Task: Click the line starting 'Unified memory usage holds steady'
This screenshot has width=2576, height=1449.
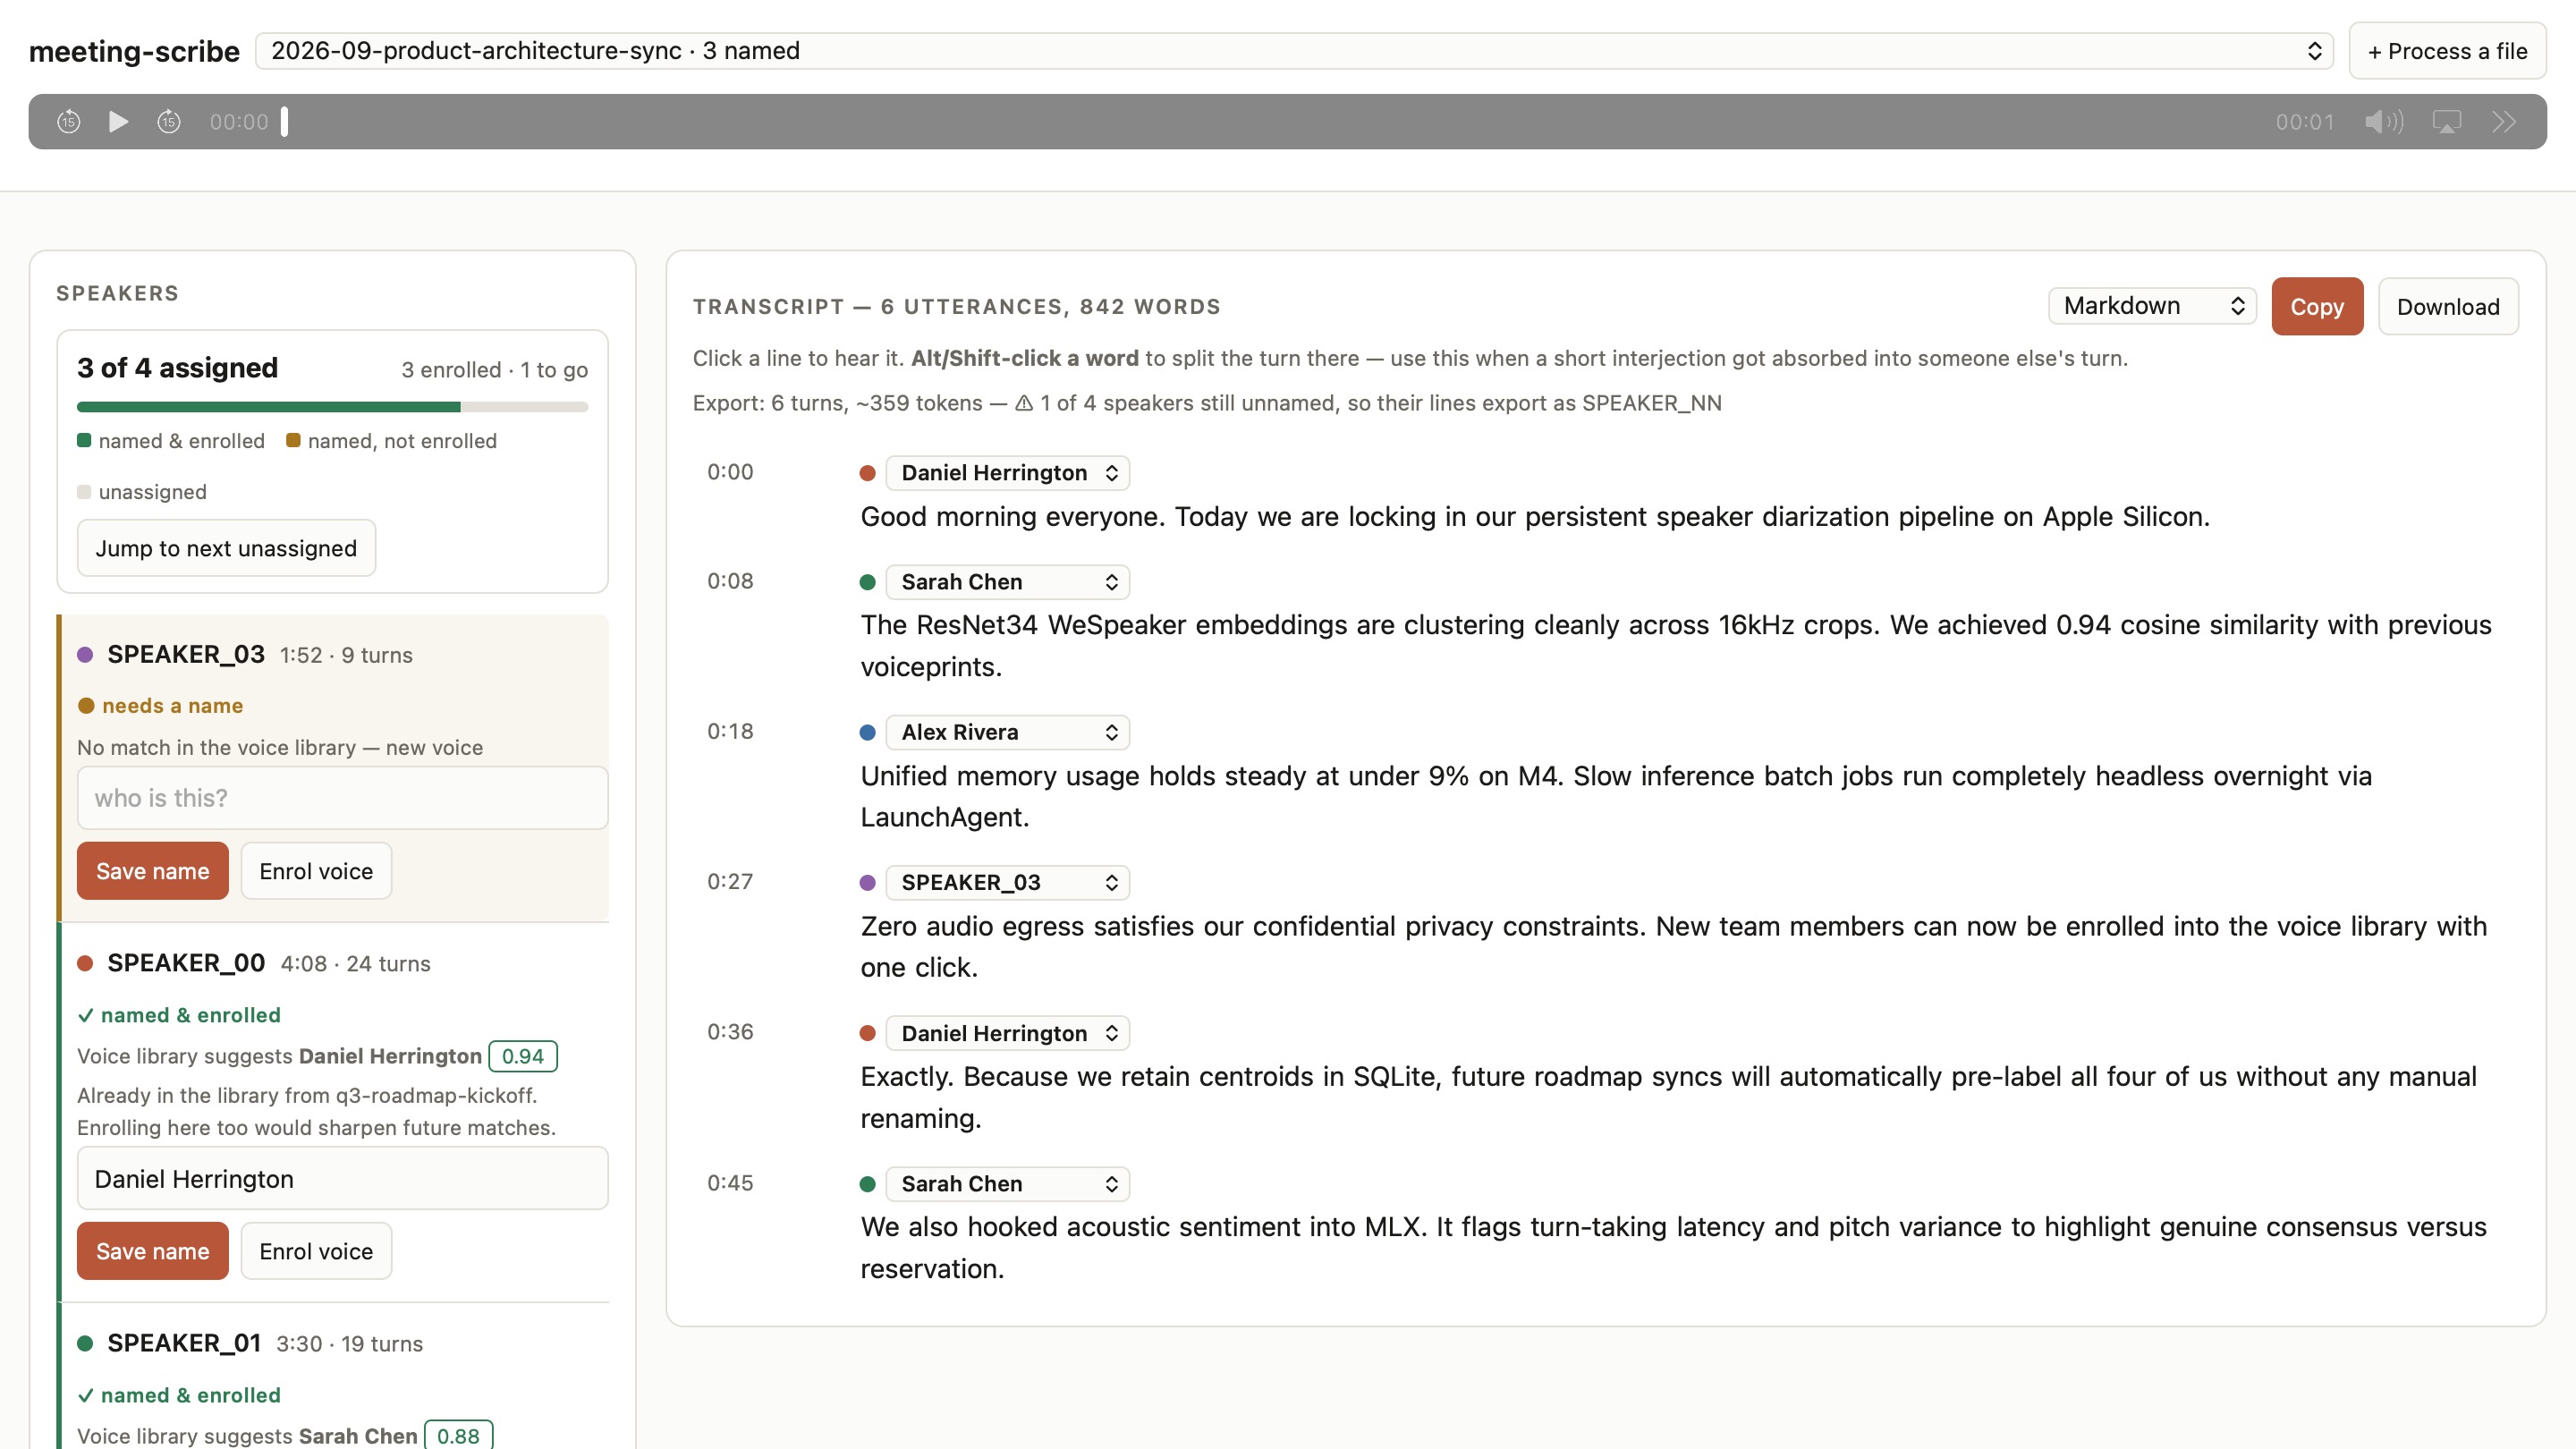Action: point(1616,797)
